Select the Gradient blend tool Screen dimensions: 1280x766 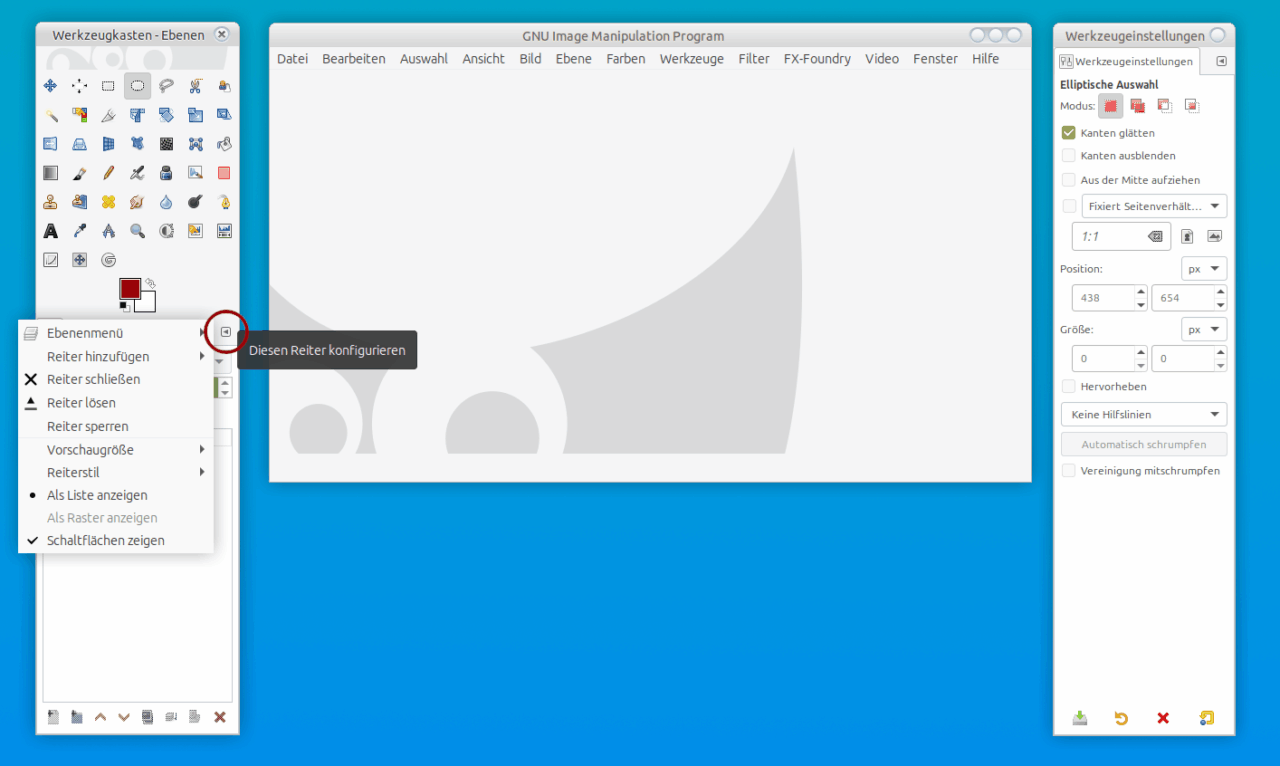click(51, 173)
